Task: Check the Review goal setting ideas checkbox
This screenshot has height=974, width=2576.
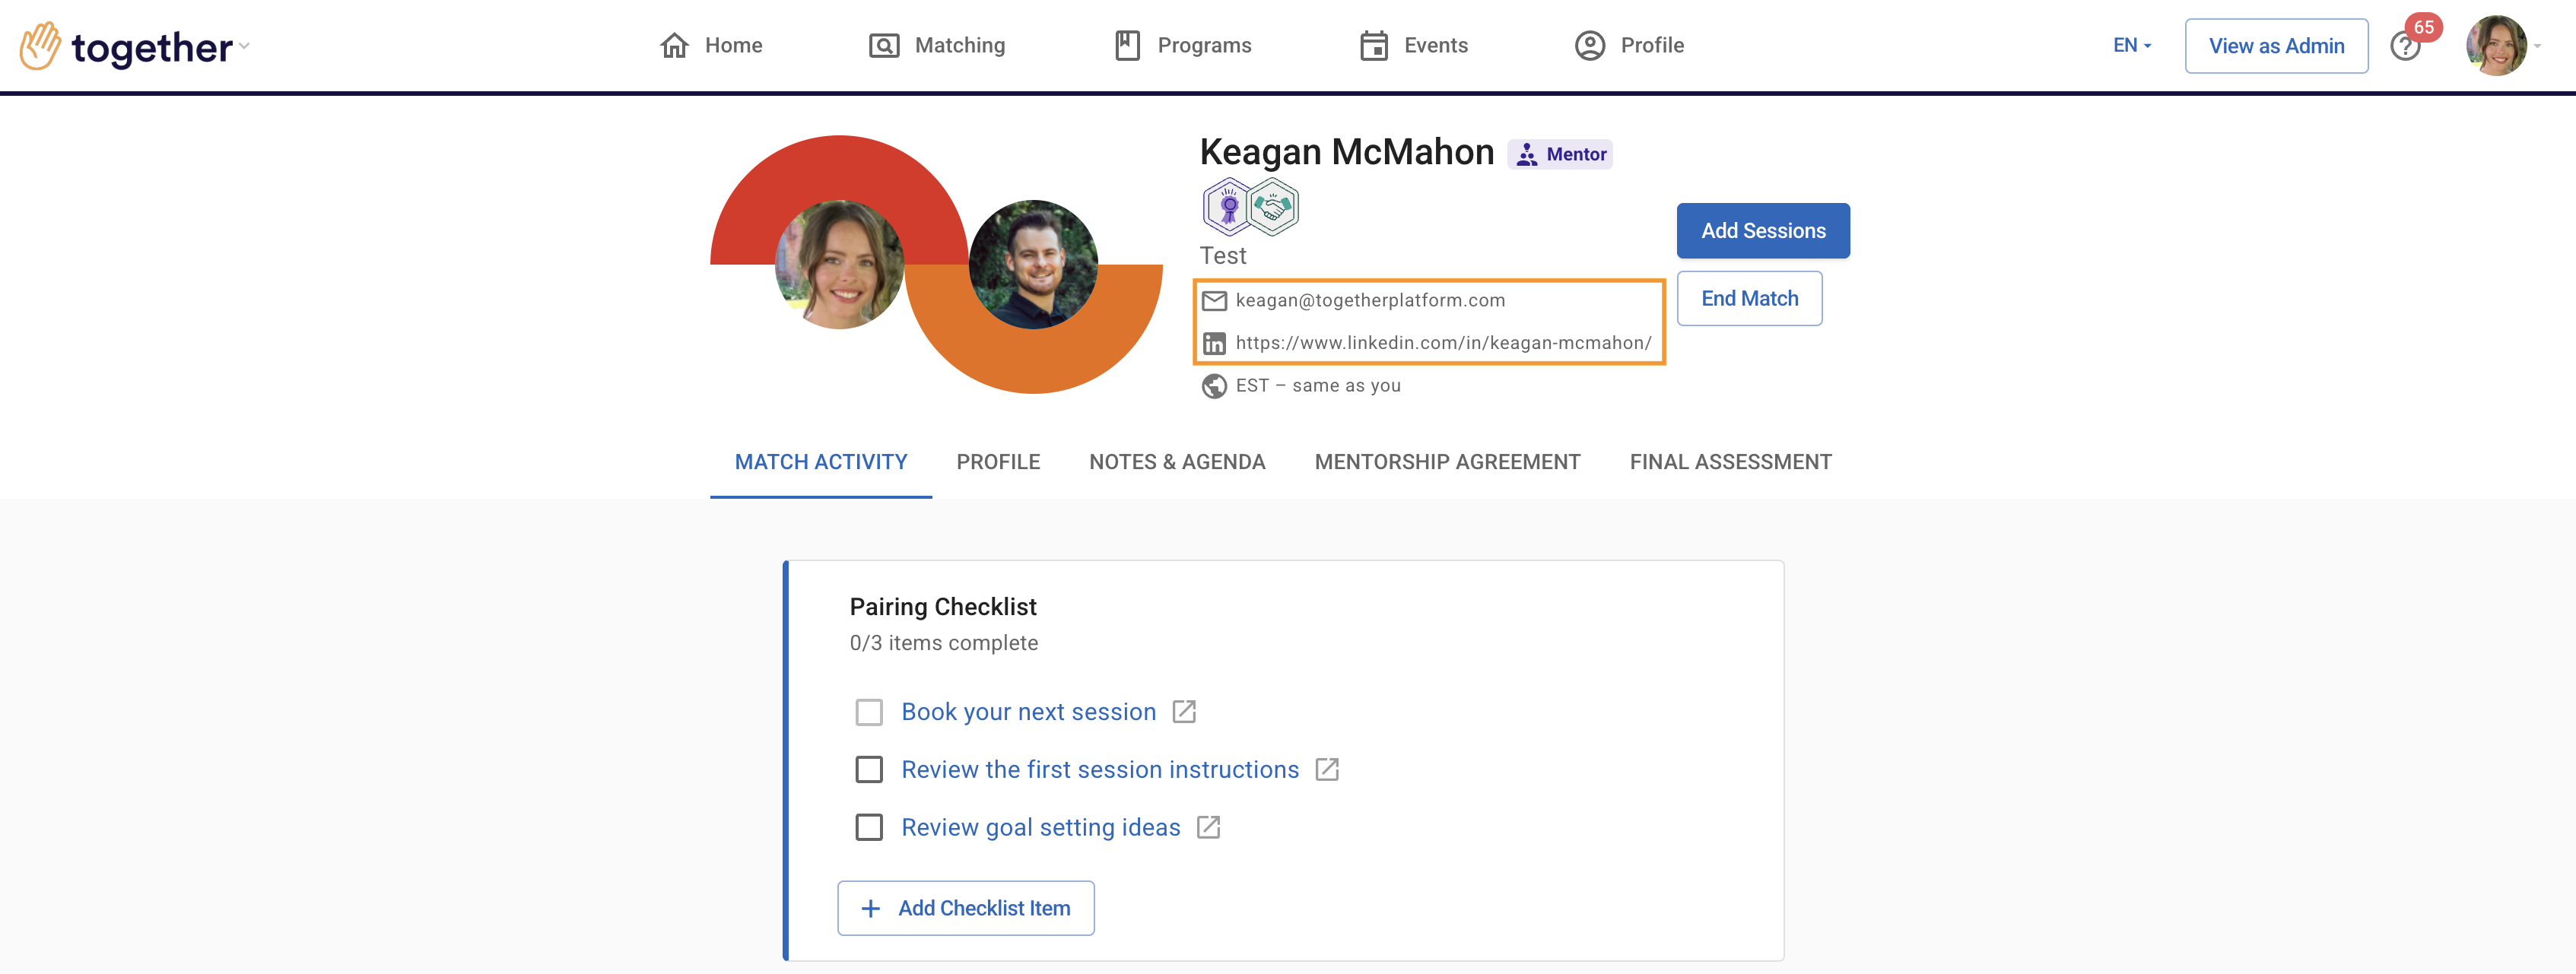Action: point(869,827)
